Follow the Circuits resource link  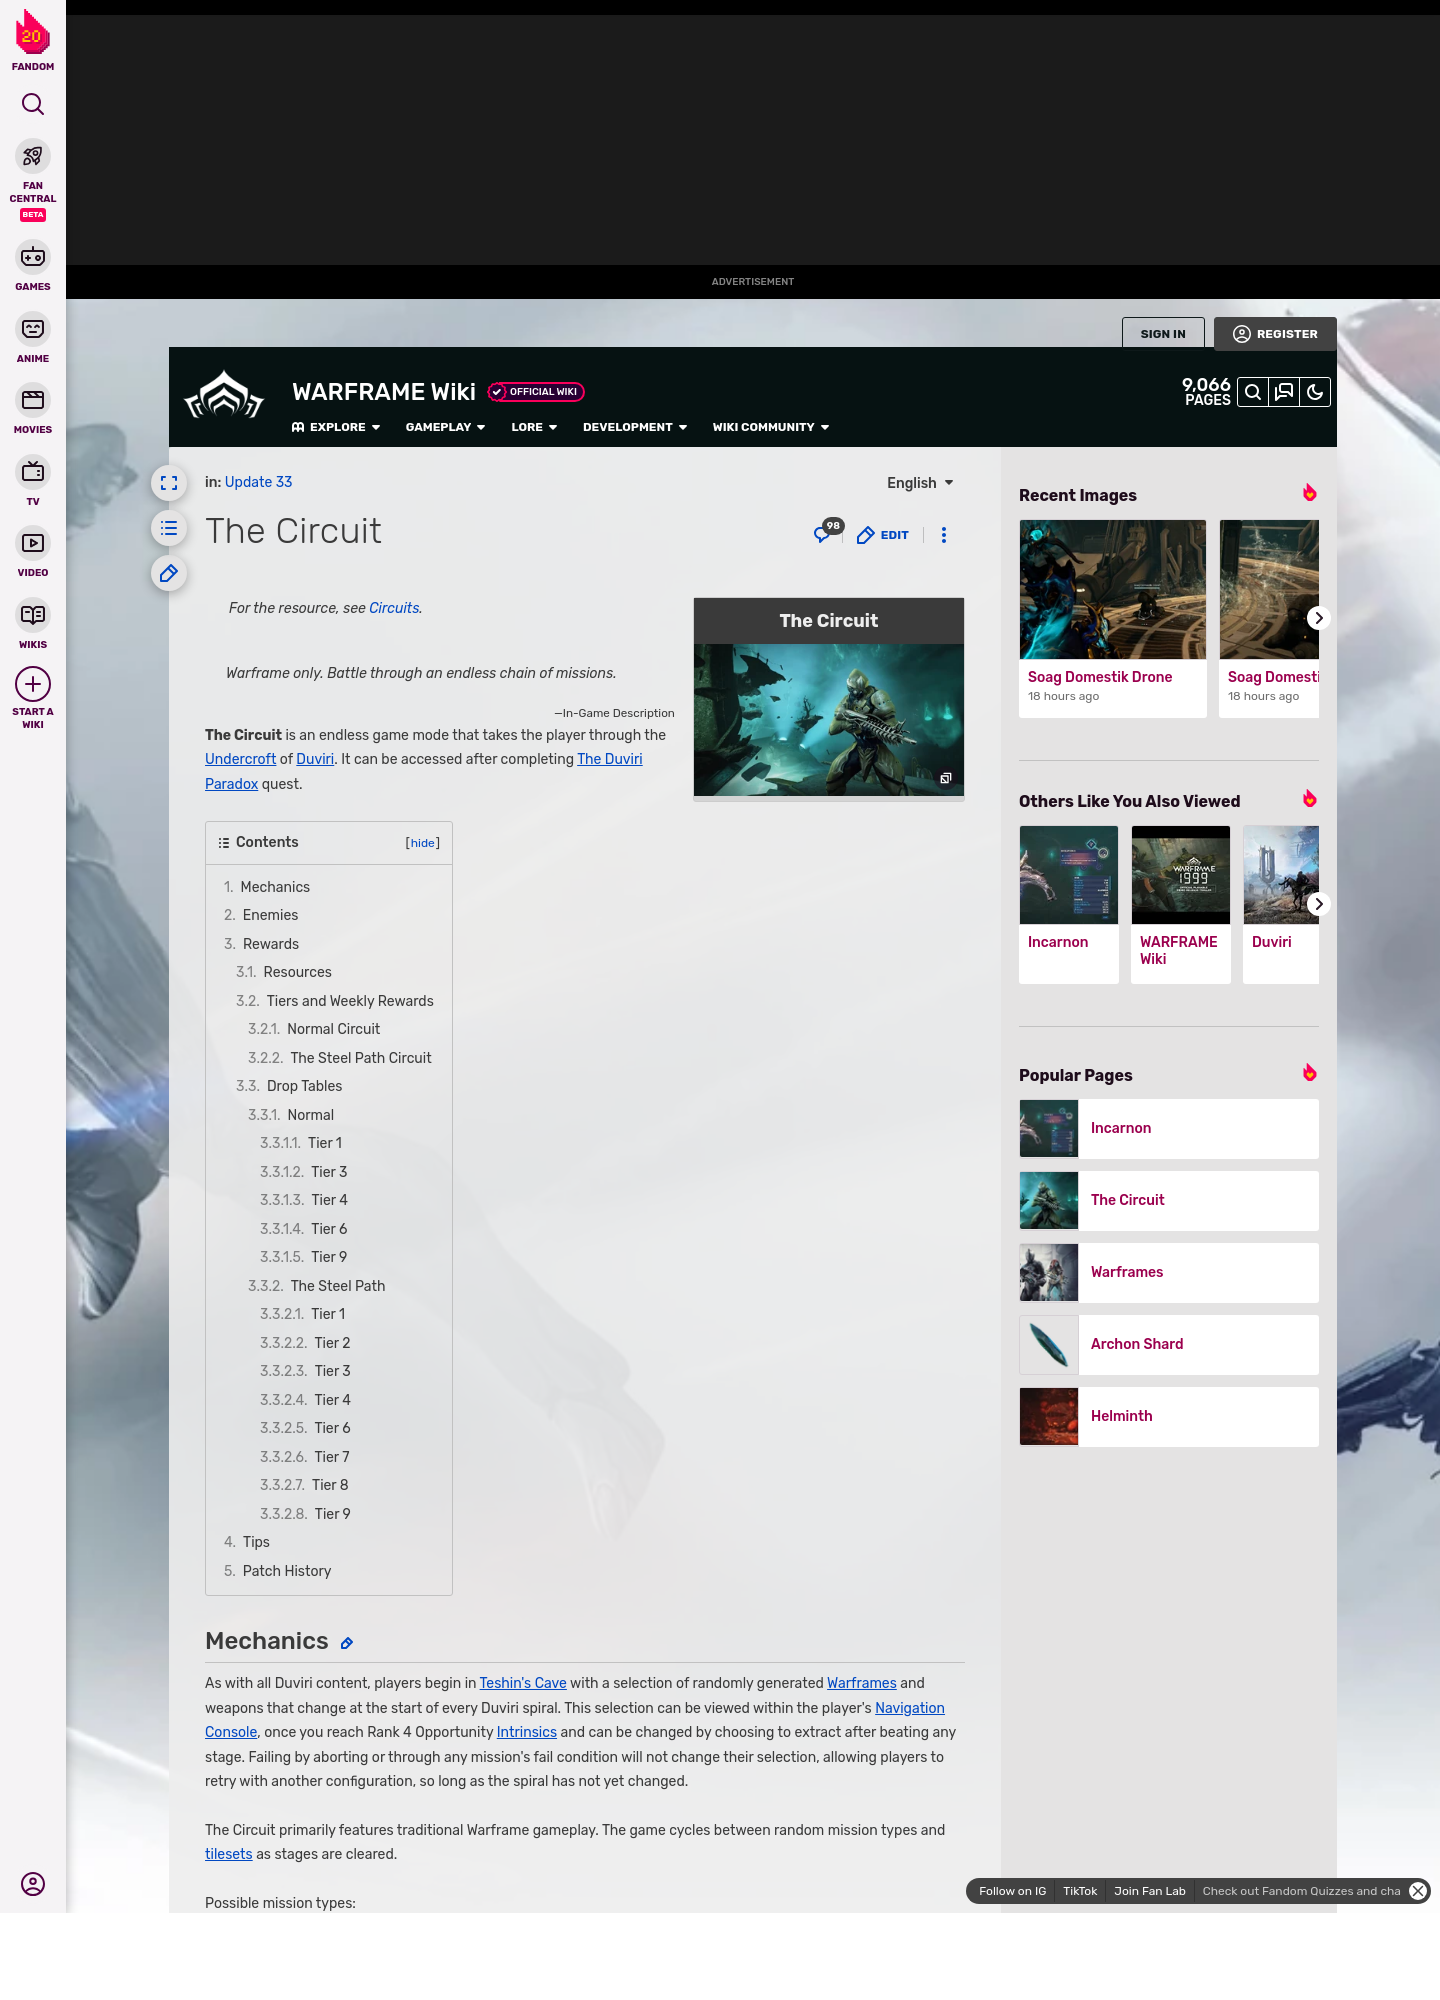[x=394, y=608]
